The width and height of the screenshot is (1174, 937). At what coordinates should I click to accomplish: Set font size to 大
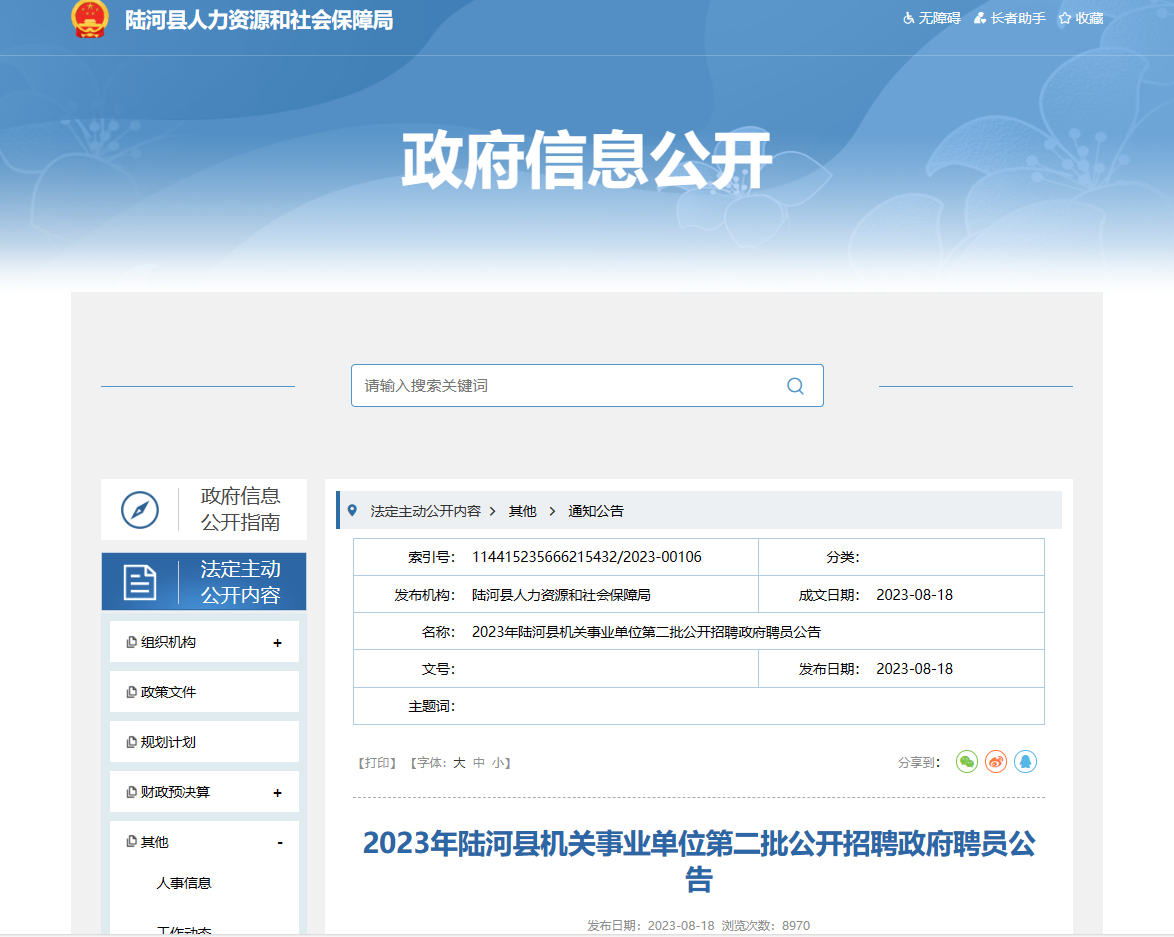tap(459, 763)
